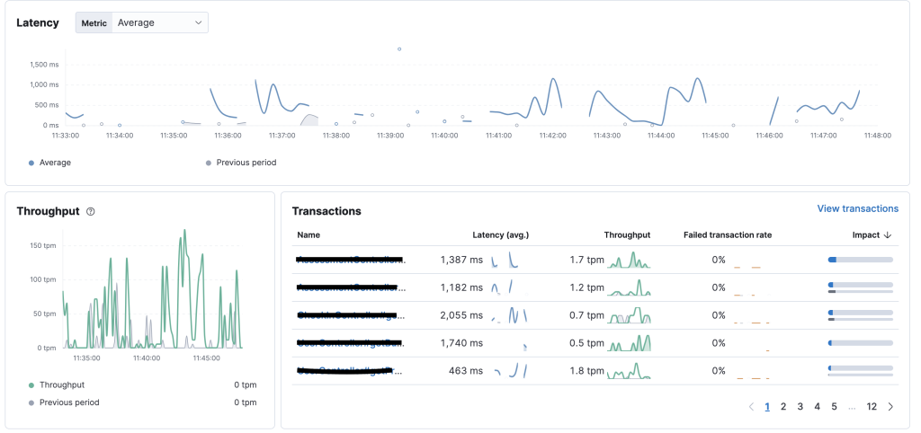Viewport: 921px width, 433px height.
Task: Toggle the Previous period legend in Latency
Action: (x=241, y=163)
